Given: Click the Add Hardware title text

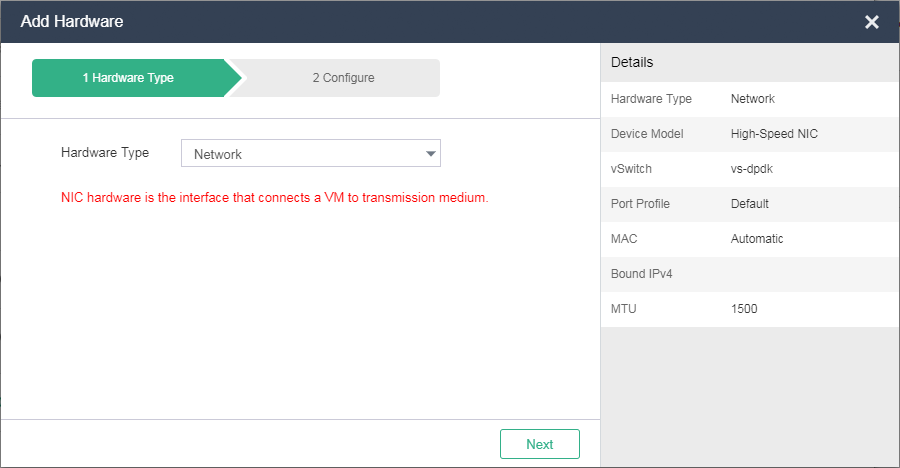Looking at the screenshot, I should [72, 21].
